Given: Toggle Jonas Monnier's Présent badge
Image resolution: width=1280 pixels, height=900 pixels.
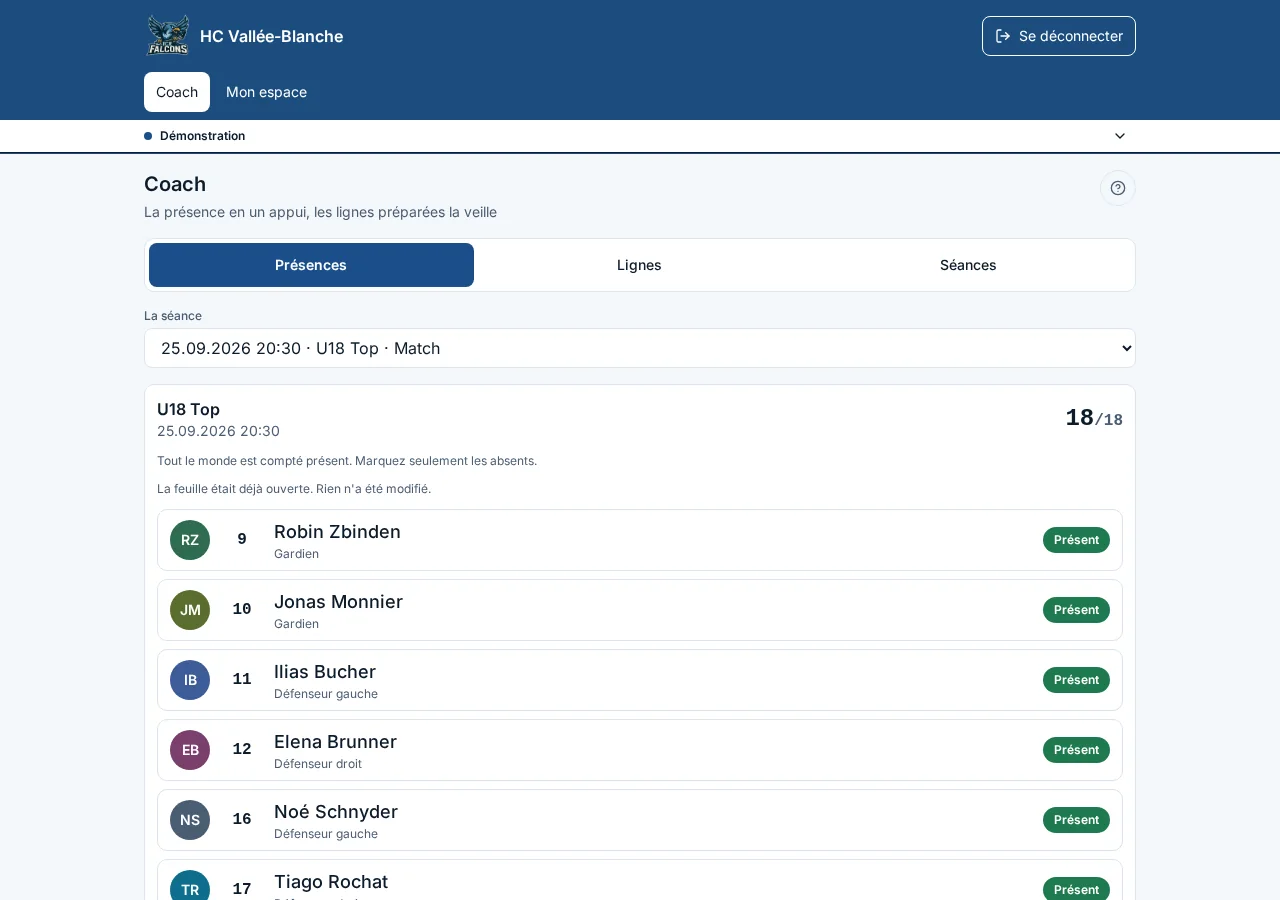Looking at the screenshot, I should pyautogui.click(x=1076, y=610).
